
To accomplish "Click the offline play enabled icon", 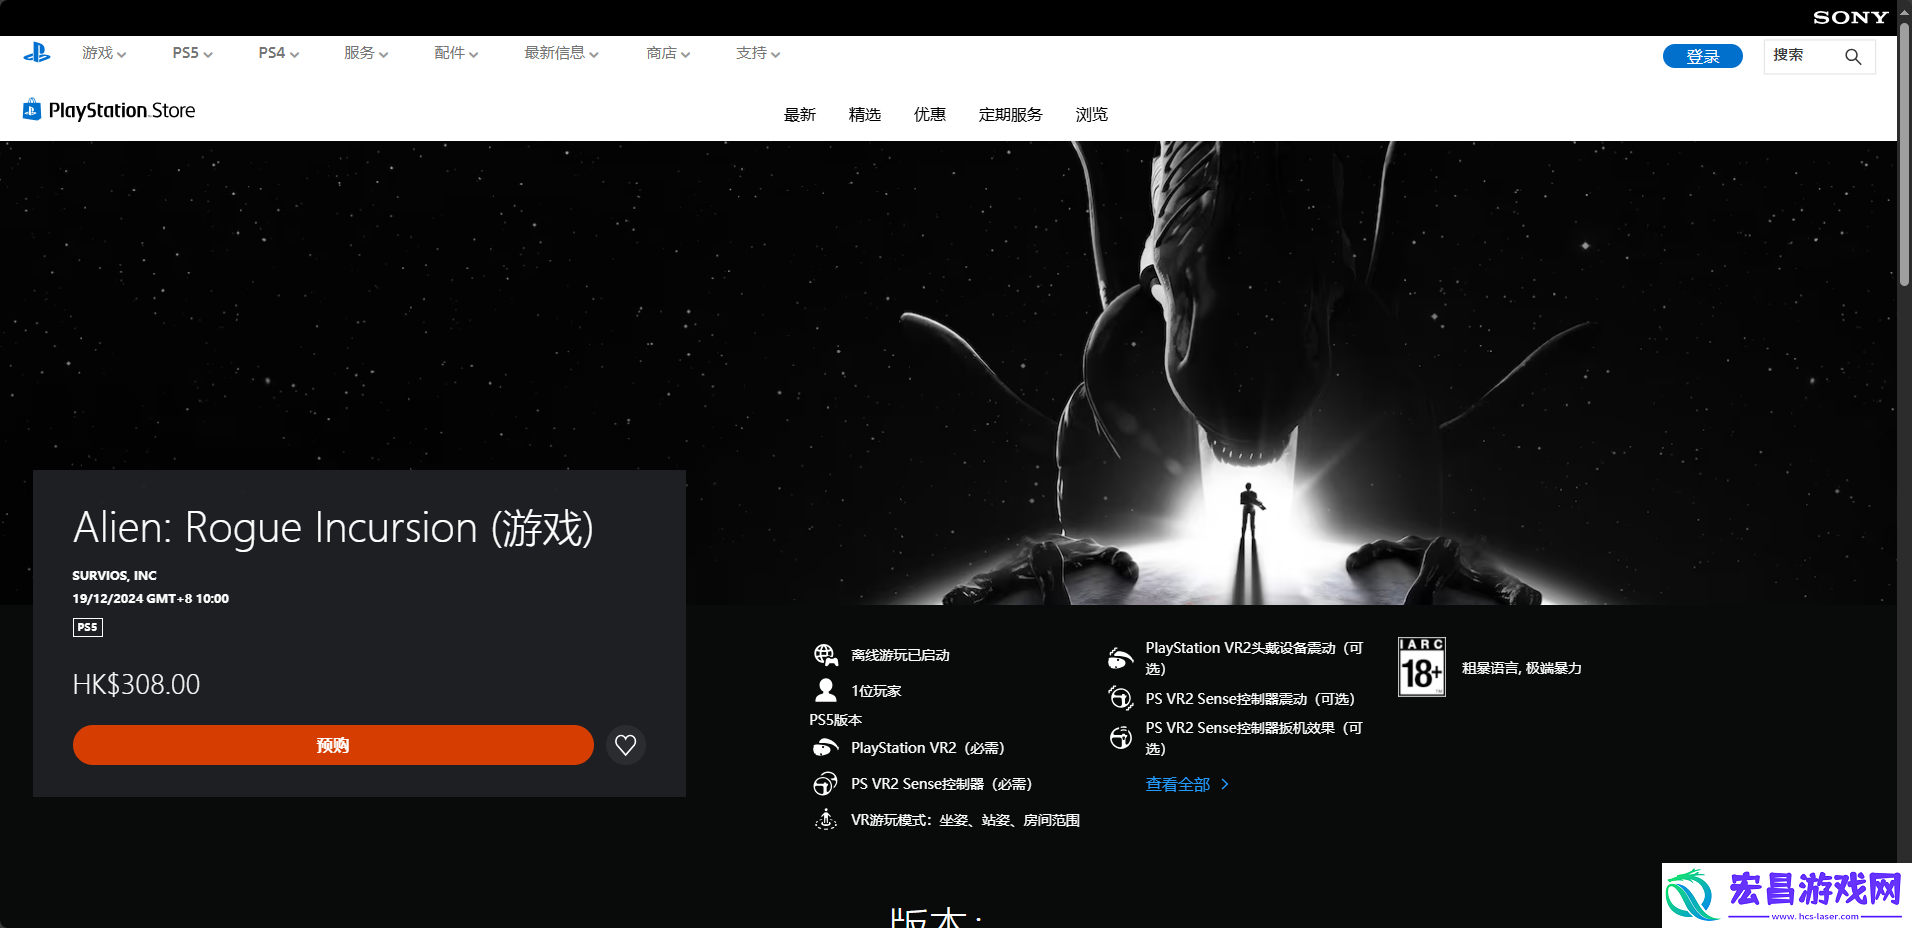I will 826,655.
